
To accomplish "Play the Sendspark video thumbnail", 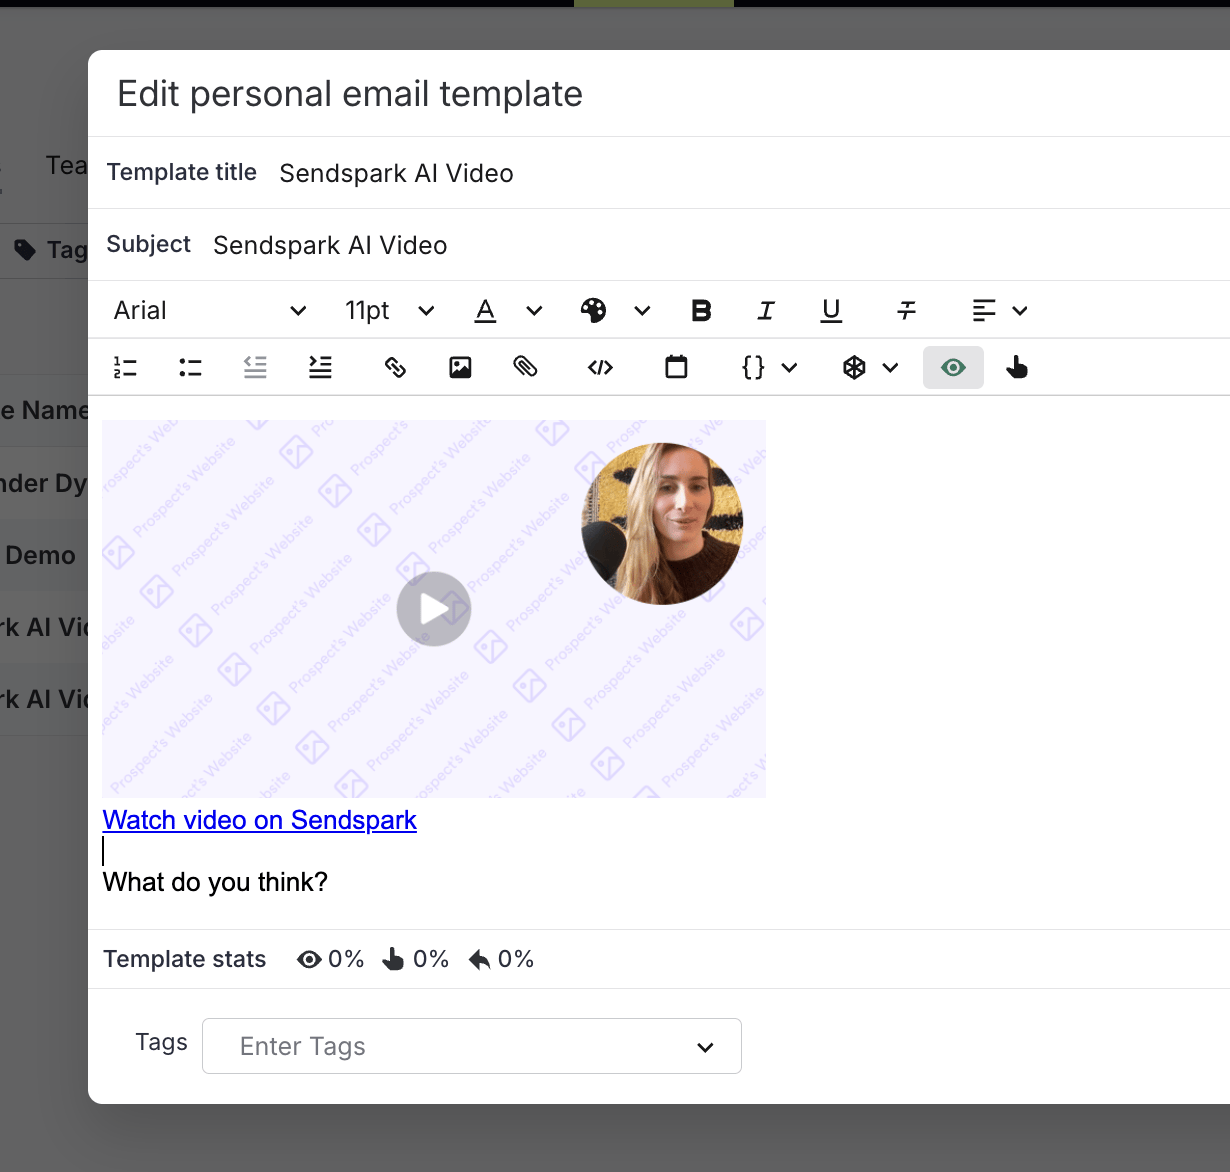I will [434, 609].
